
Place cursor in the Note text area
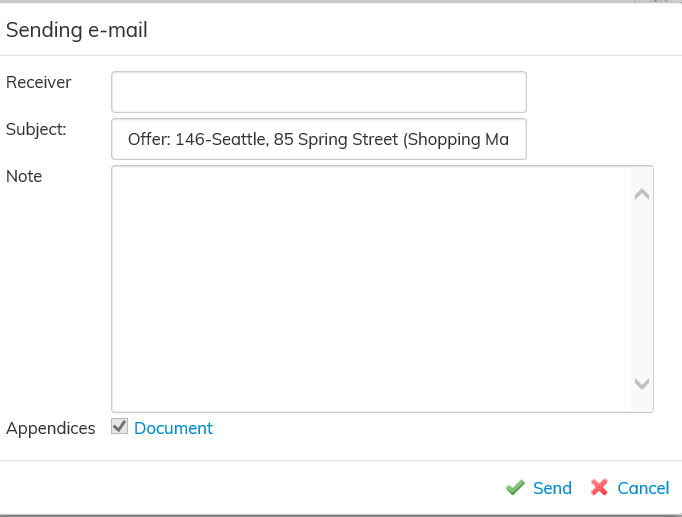click(370, 288)
